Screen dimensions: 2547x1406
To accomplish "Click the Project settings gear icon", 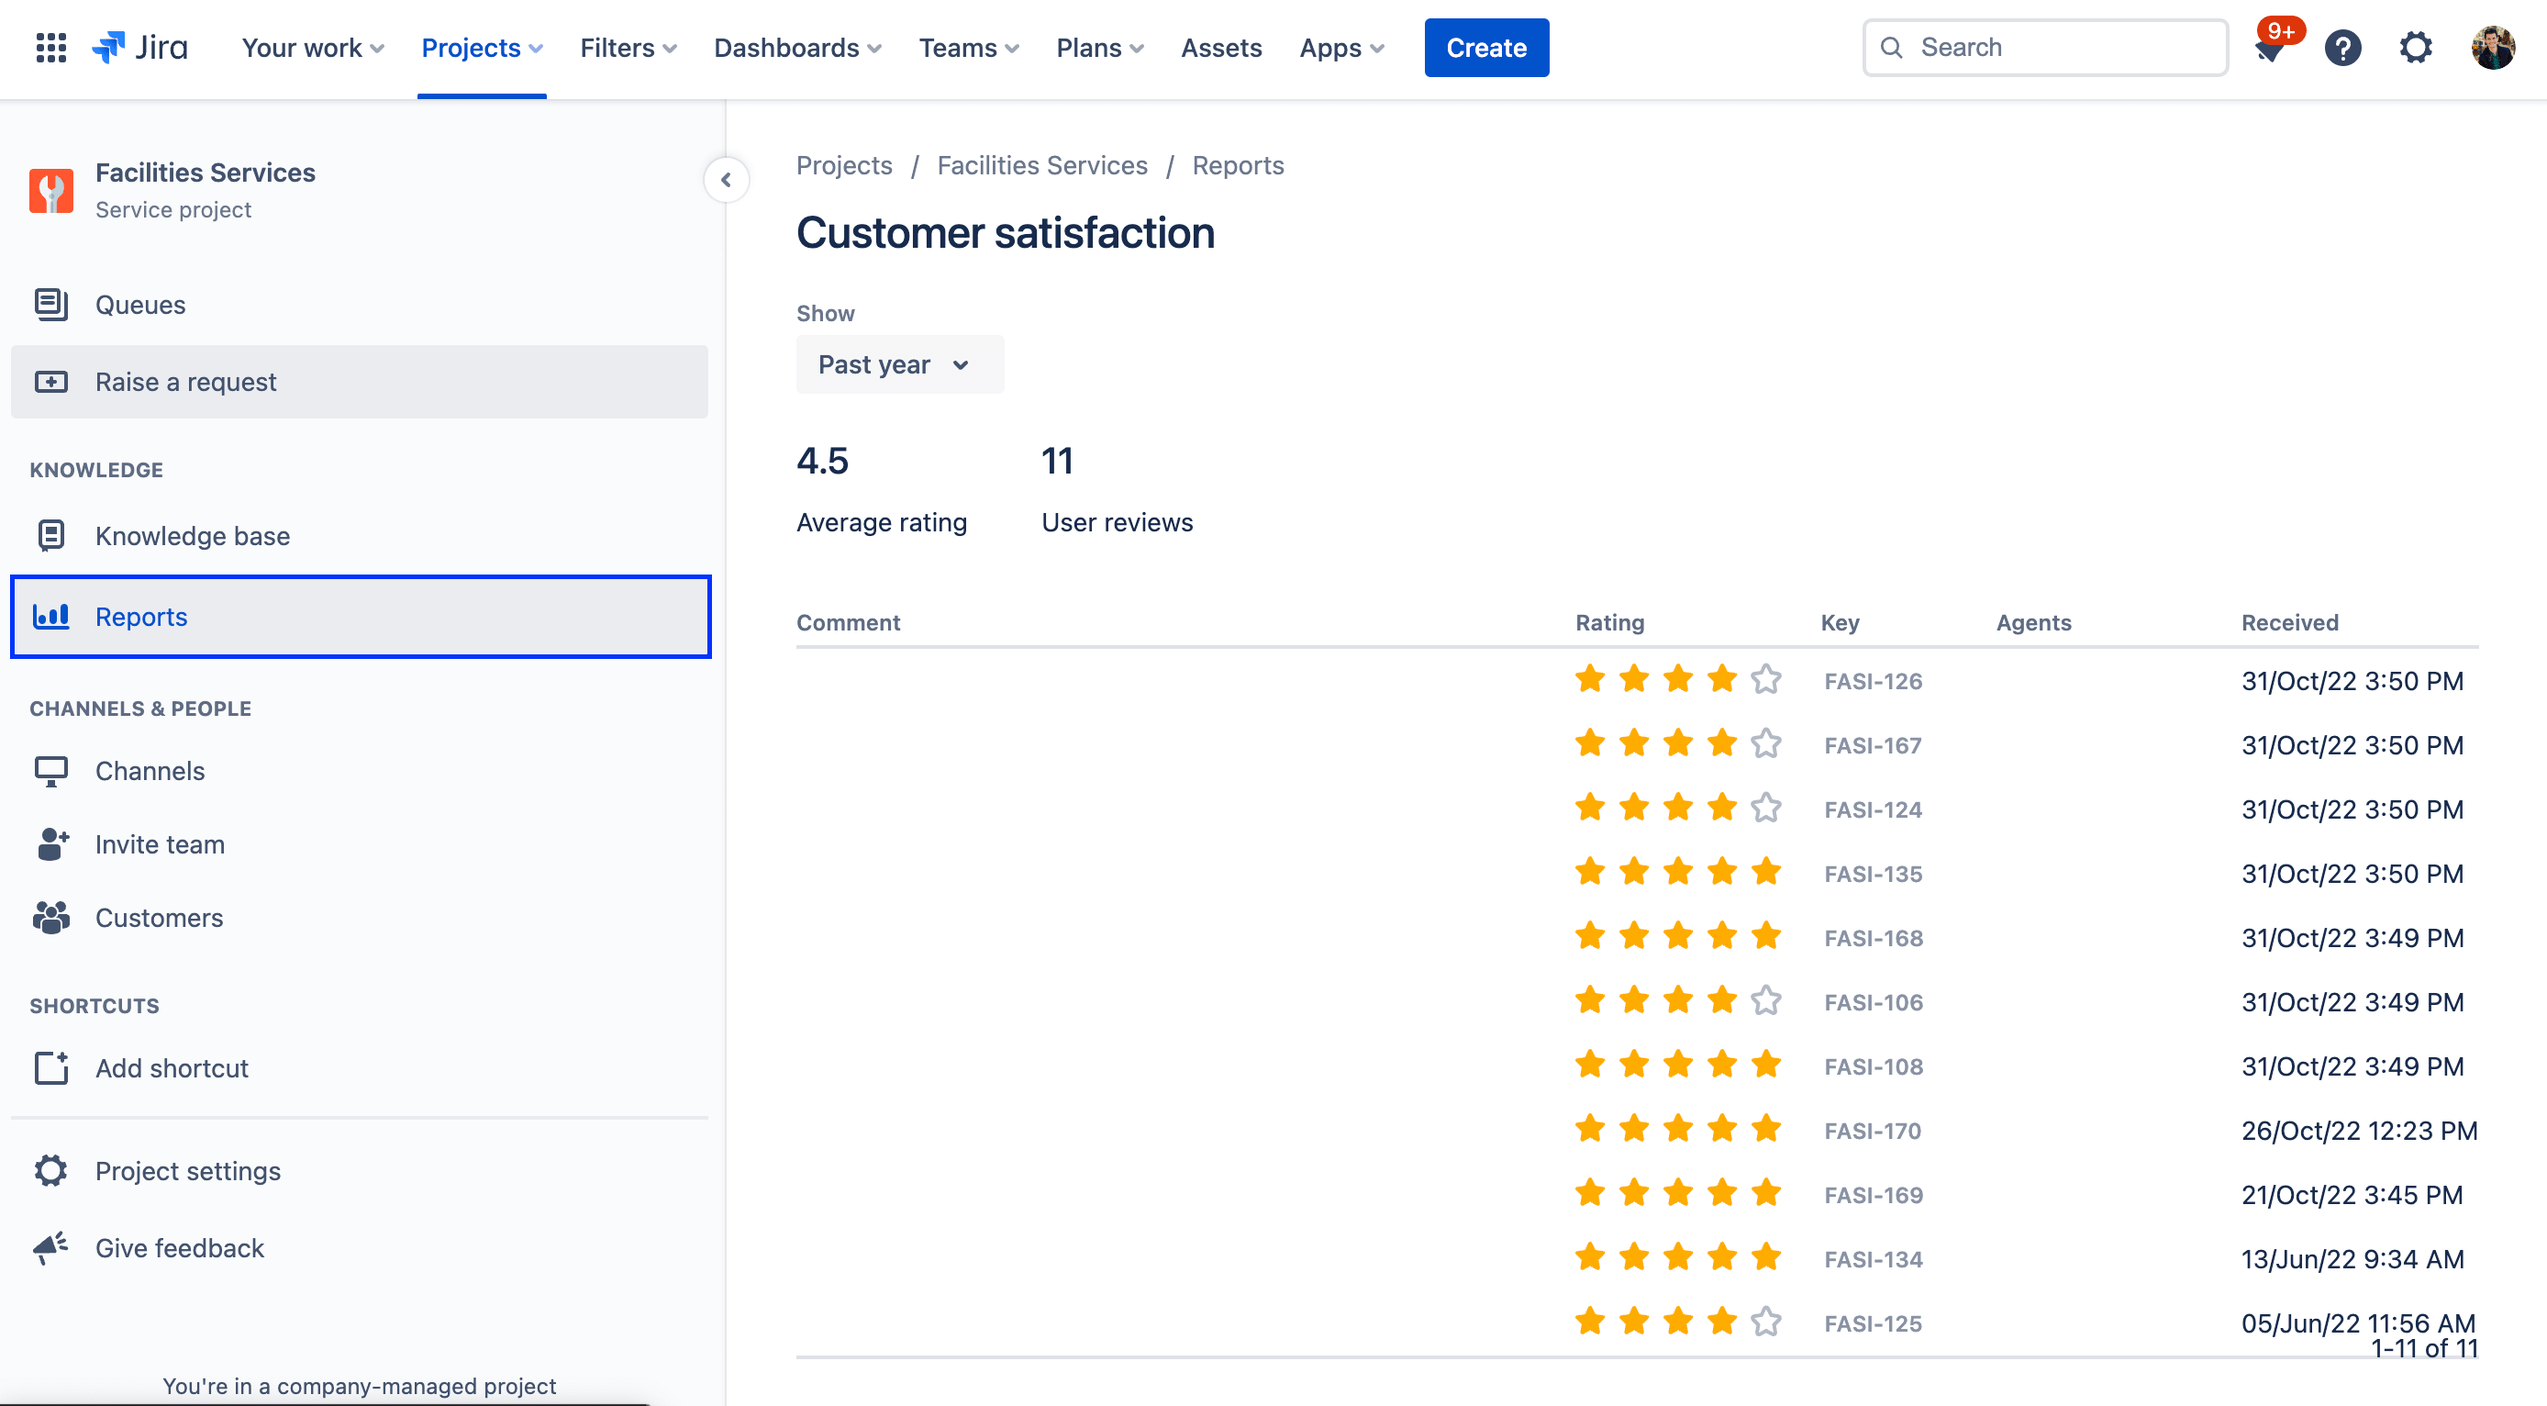I will pyautogui.click(x=50, y=1172).
